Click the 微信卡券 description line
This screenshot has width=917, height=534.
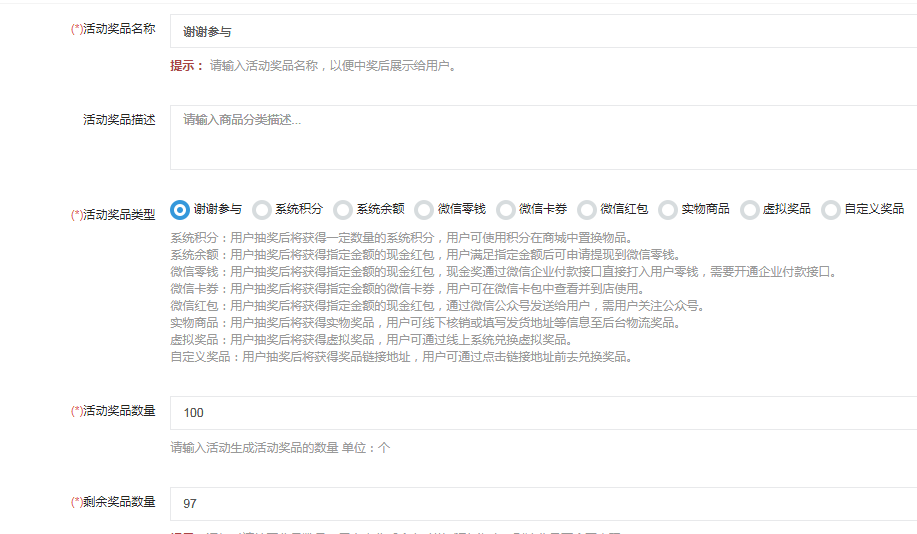click(408, 289)
